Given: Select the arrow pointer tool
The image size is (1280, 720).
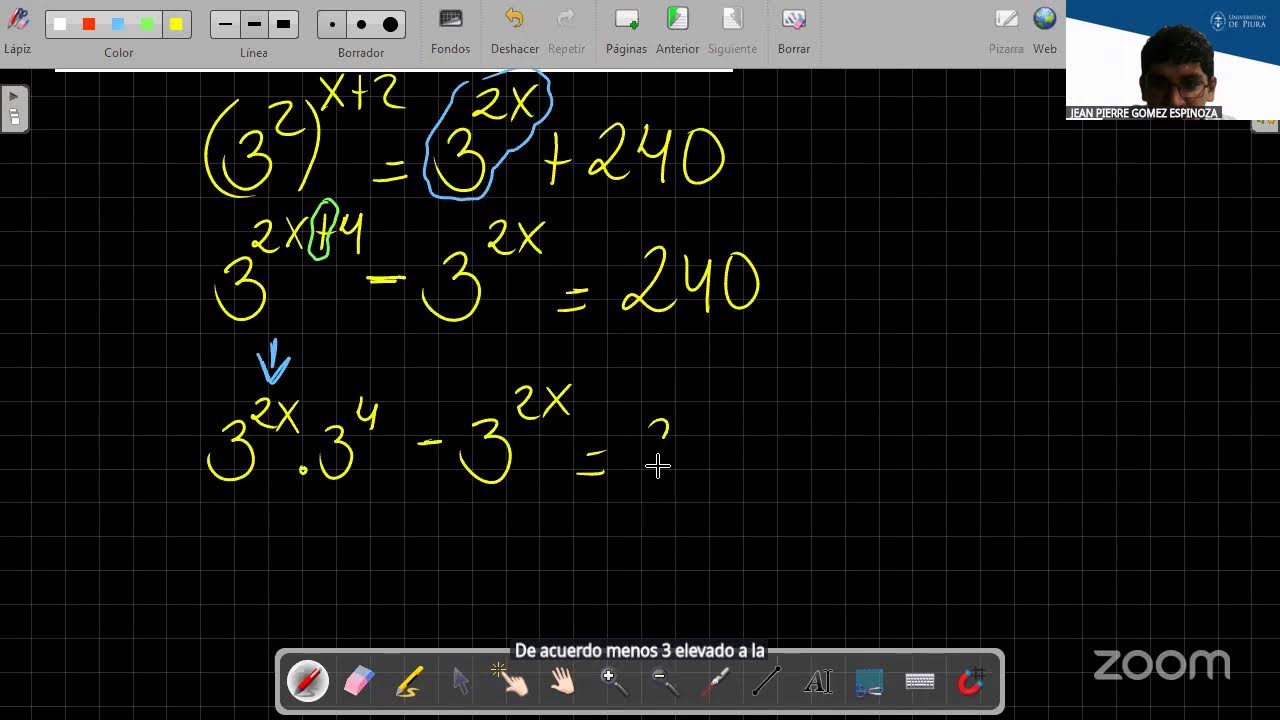Looking at the screenshot, I should click(460, 681).
